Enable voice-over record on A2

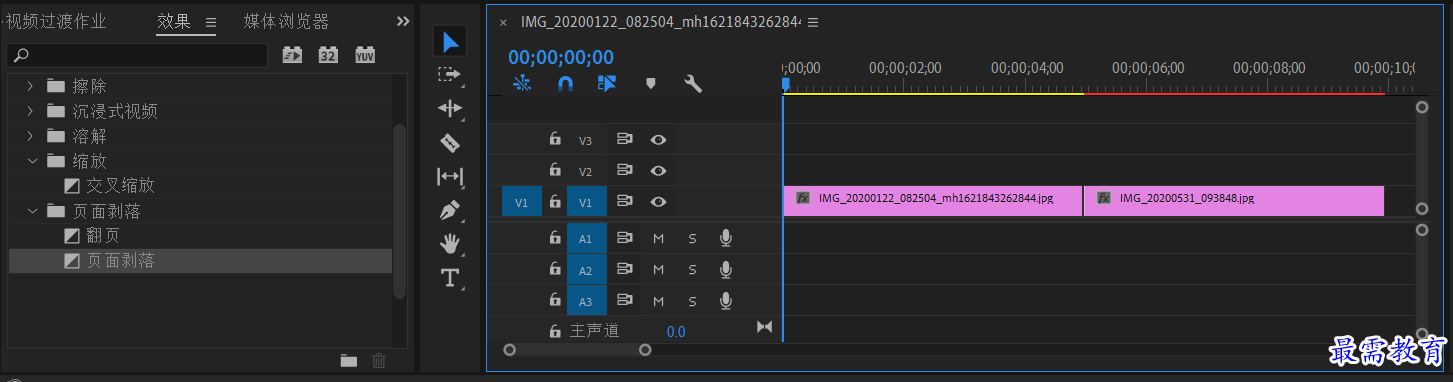(726, 270)
